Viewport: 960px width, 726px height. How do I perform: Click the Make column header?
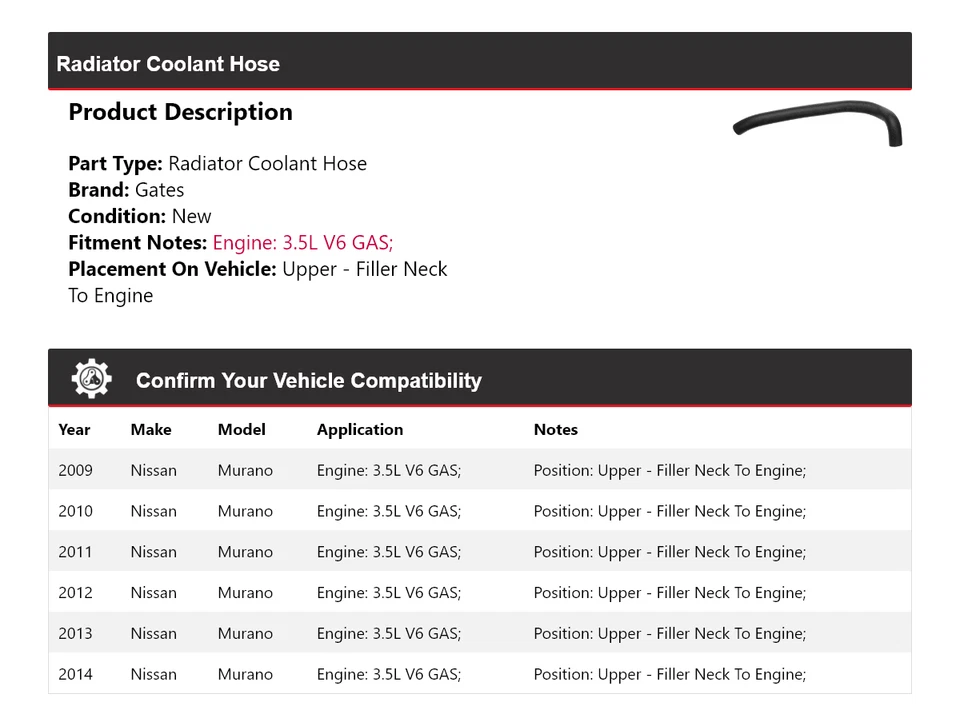click(x=151, y=430)
